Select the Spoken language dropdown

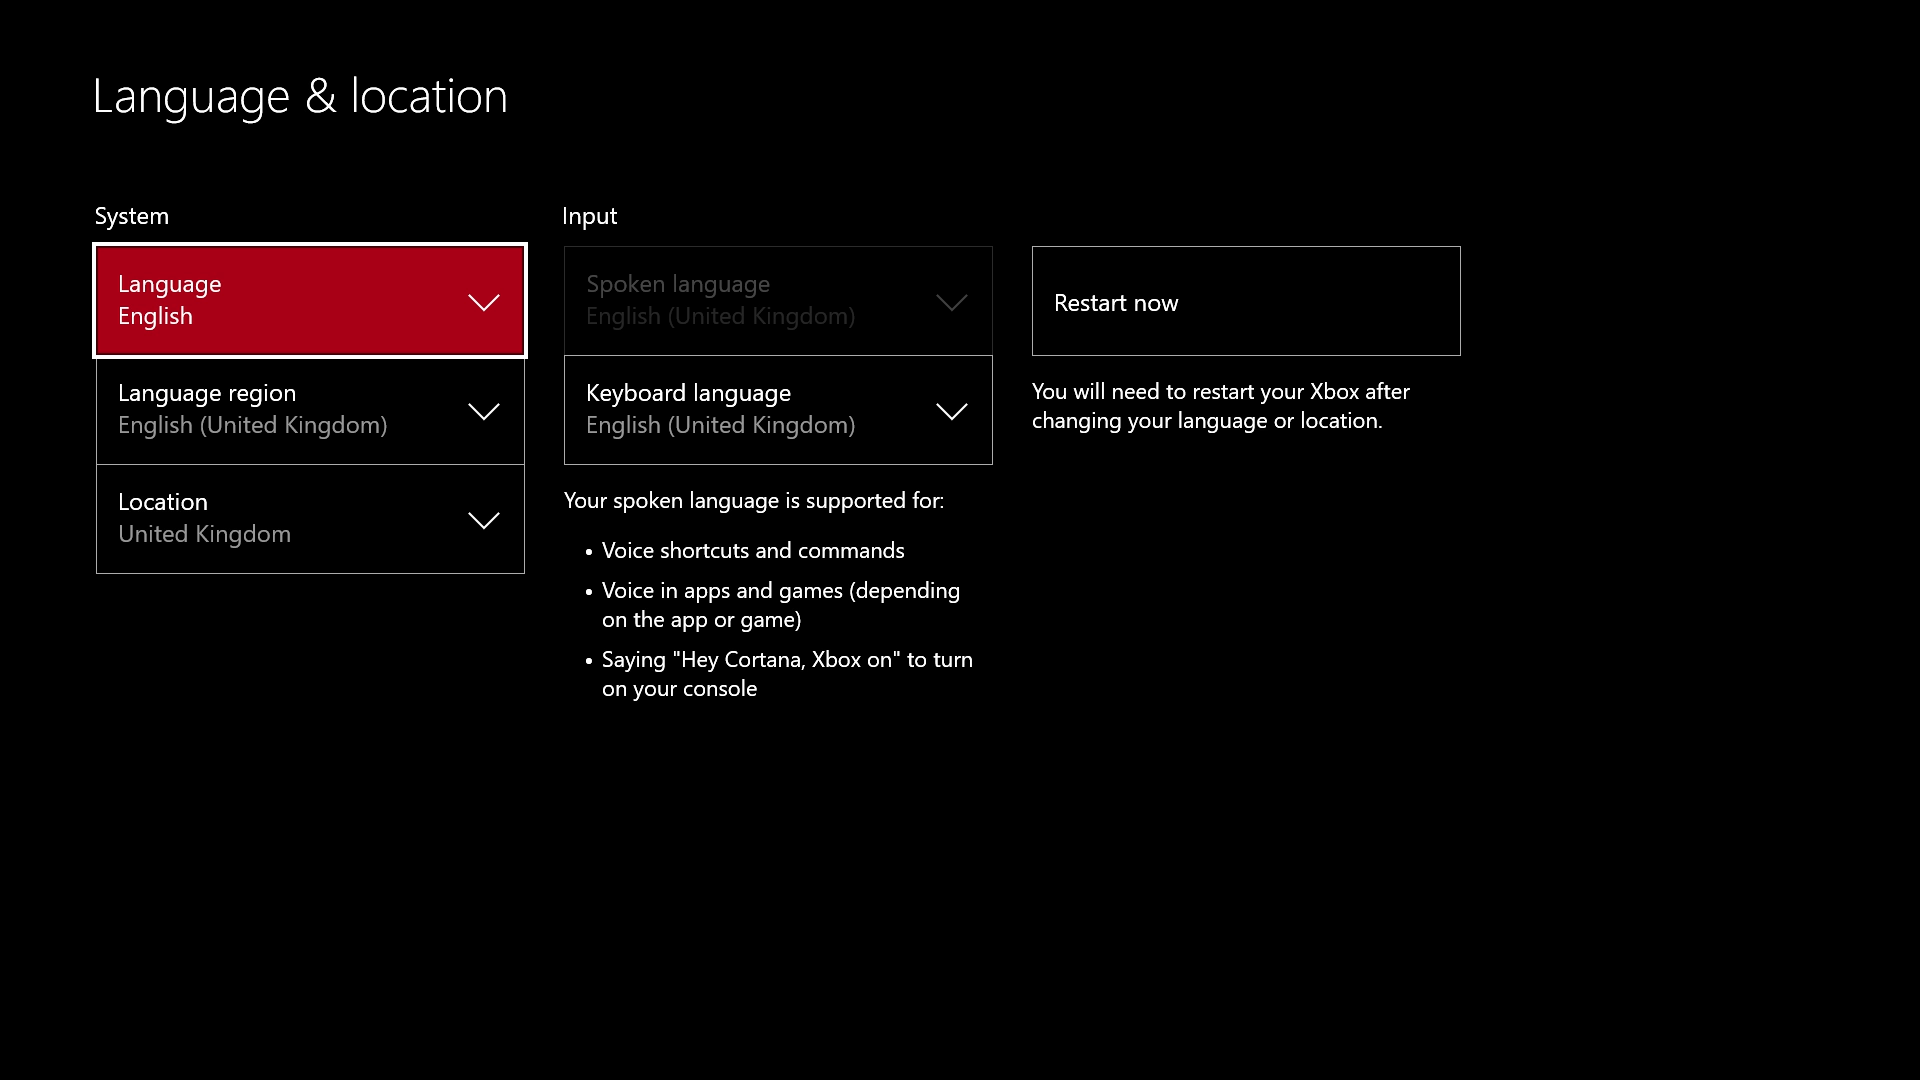pyautogui.click(x=777, y=300)
